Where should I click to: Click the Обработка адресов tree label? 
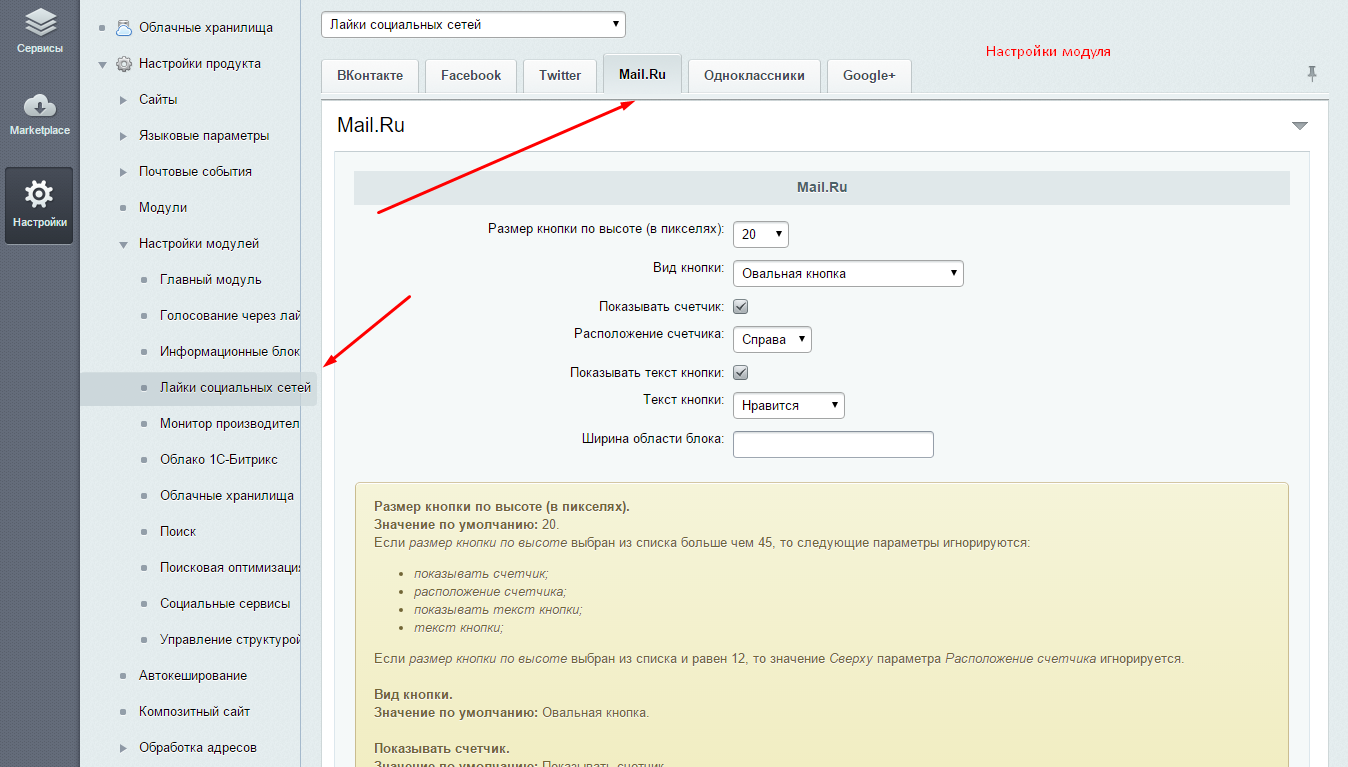coord(198,747)
